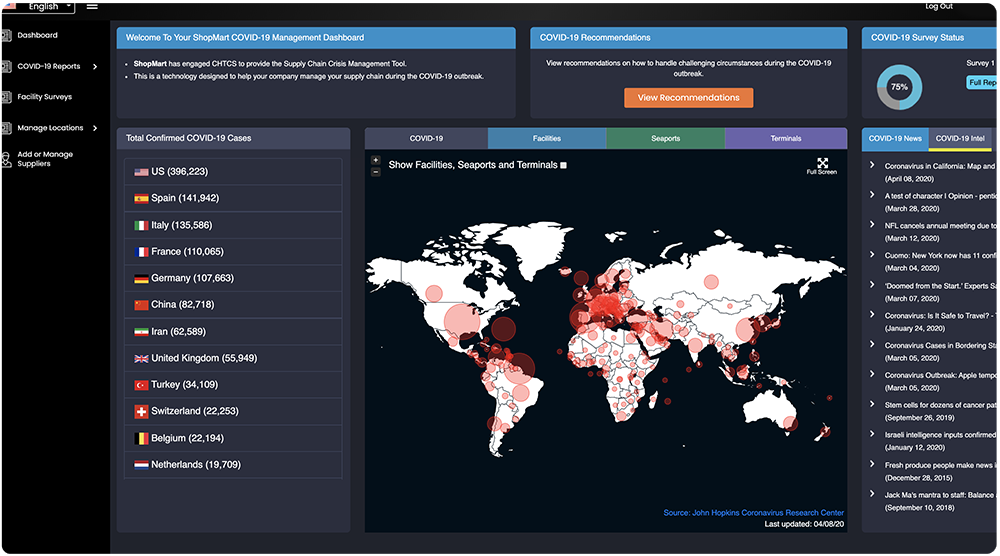Click the Turkey flag icon
Viewport: 1000px width, 556px height.
(141, 385)
